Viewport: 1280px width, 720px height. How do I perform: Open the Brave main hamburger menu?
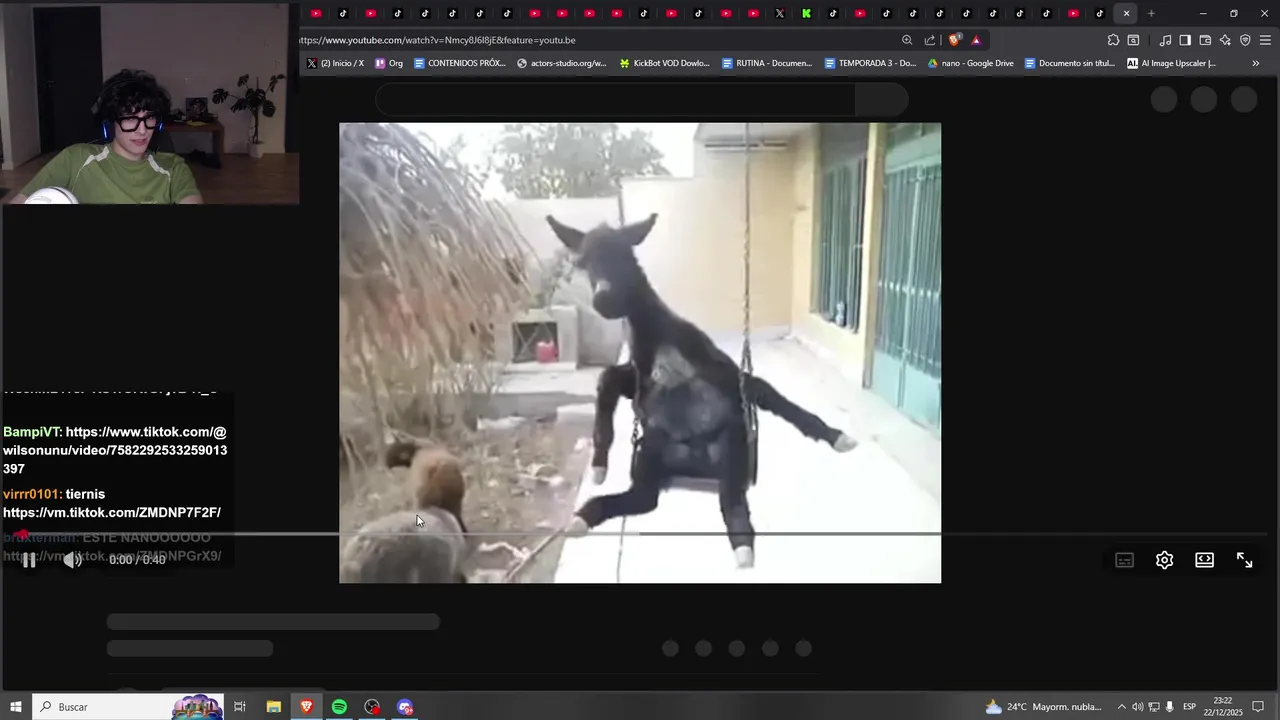tap(1265, 40)
